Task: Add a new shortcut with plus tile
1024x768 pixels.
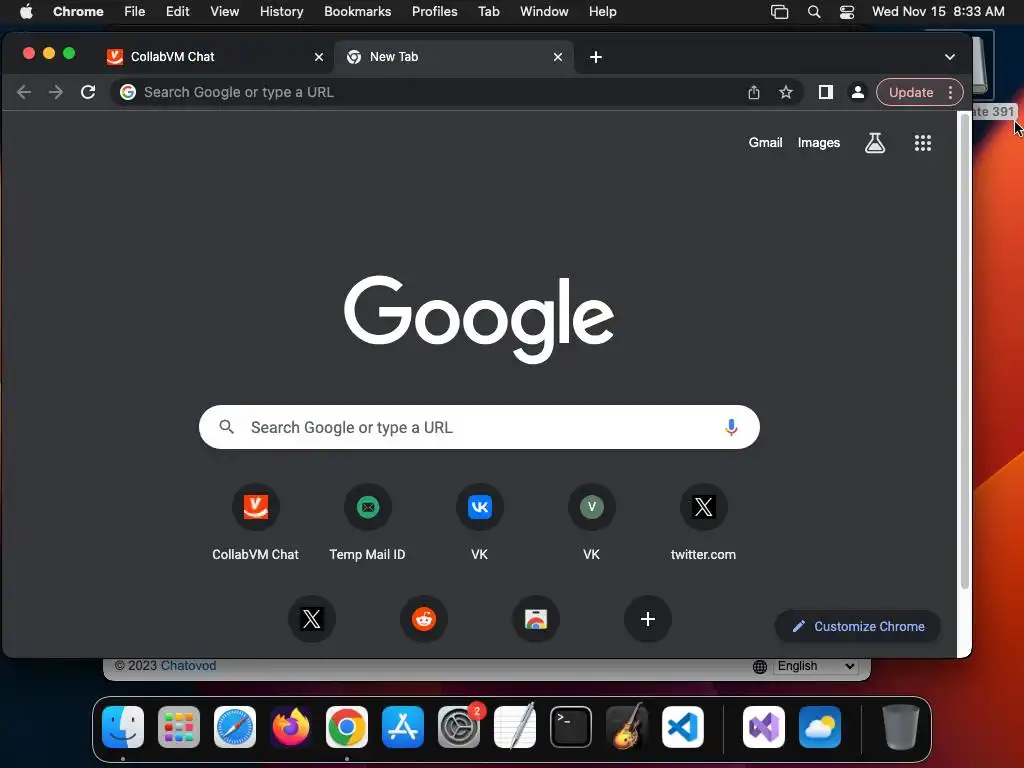Action: coord(648,618)
